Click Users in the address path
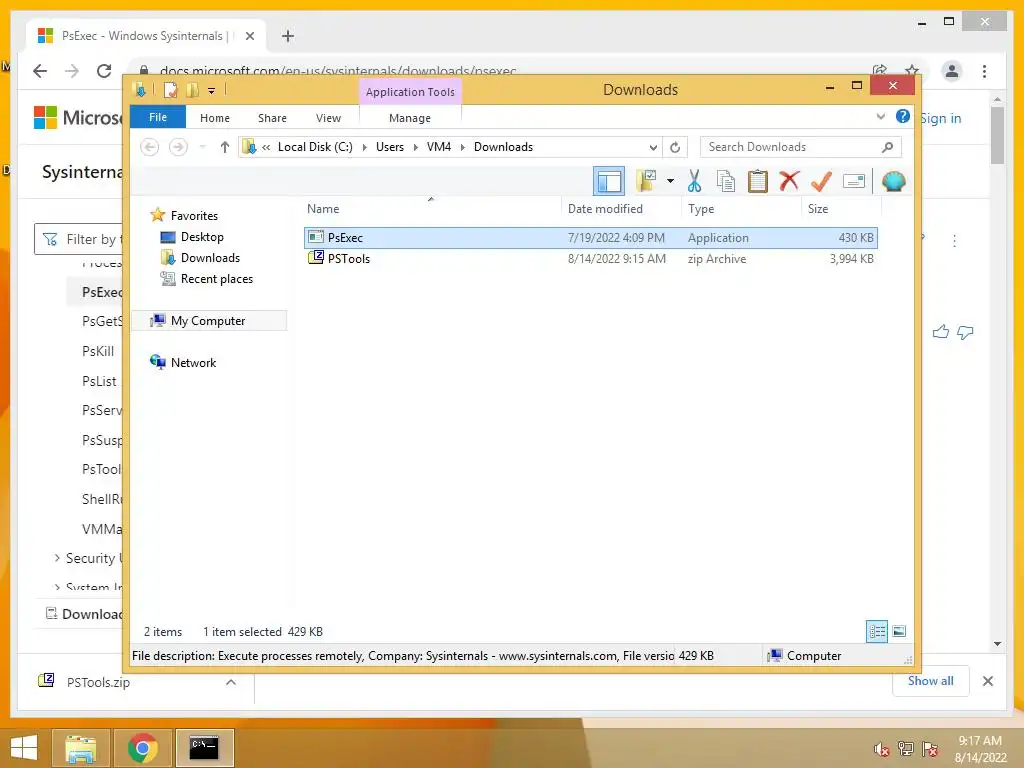This screenshot has width=1024, height=768. tap(390, 147)
